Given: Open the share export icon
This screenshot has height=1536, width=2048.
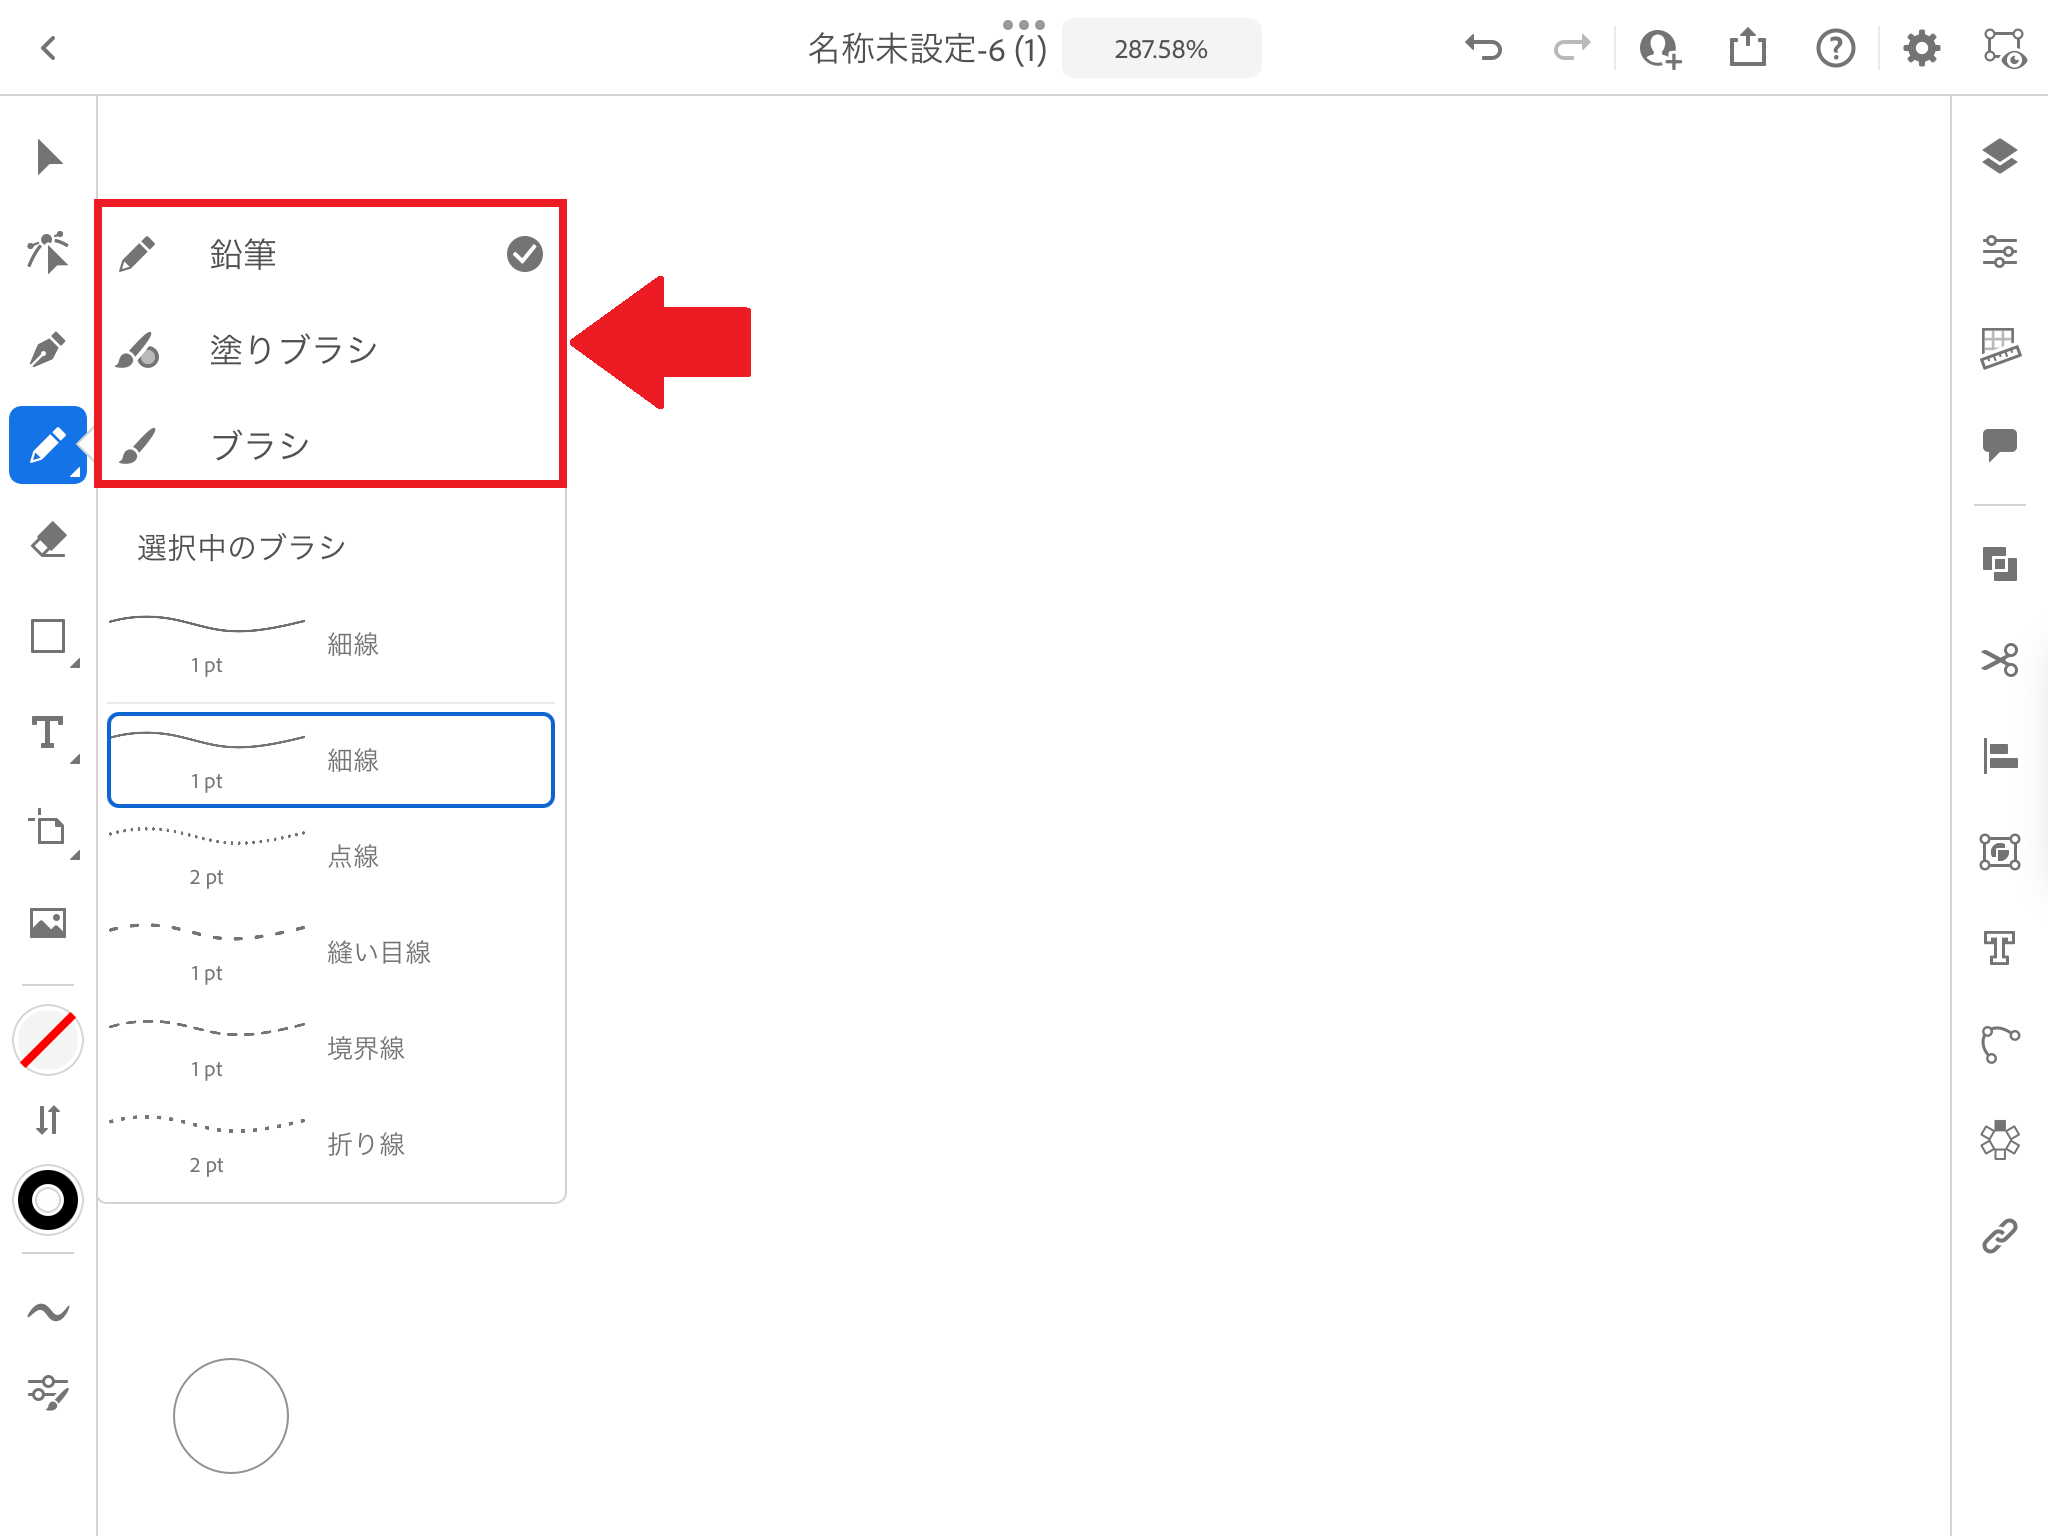Looking at the screenshot, I should click(x=1747, y=48).
